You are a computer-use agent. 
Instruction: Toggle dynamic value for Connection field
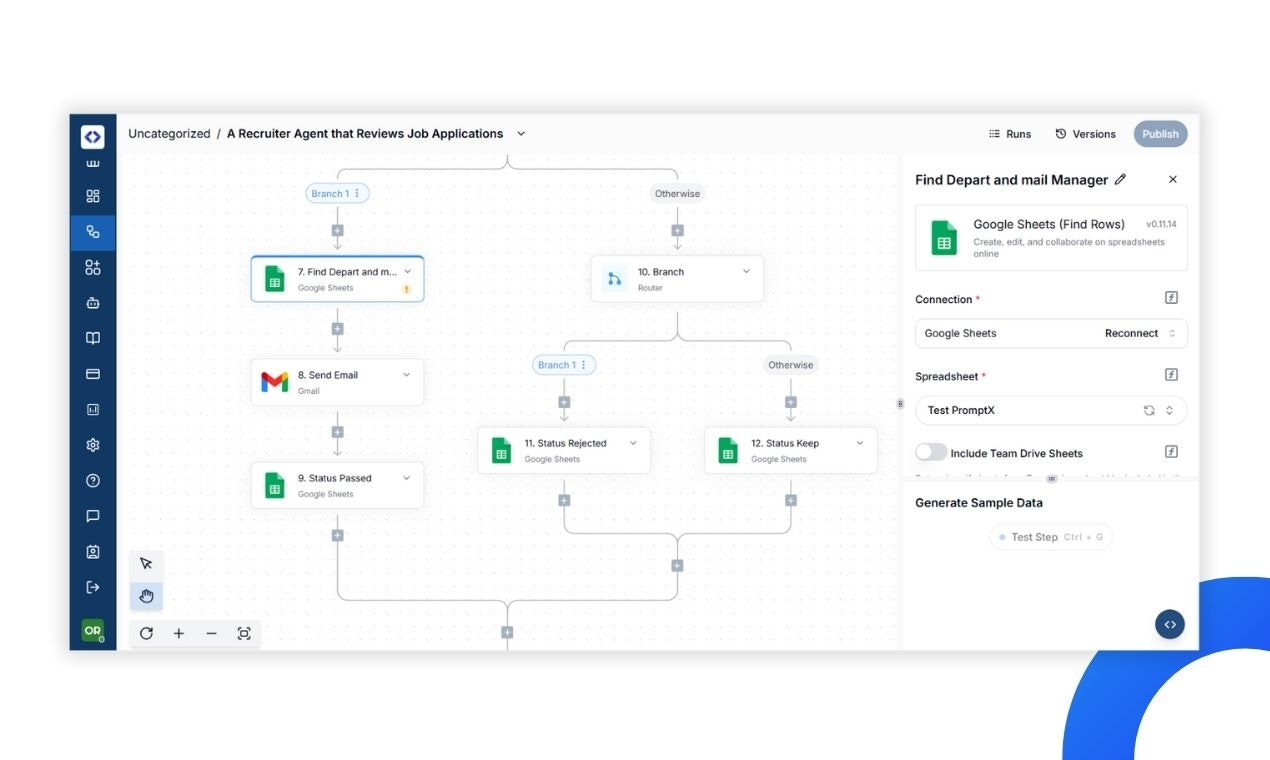click(1172, 298)
